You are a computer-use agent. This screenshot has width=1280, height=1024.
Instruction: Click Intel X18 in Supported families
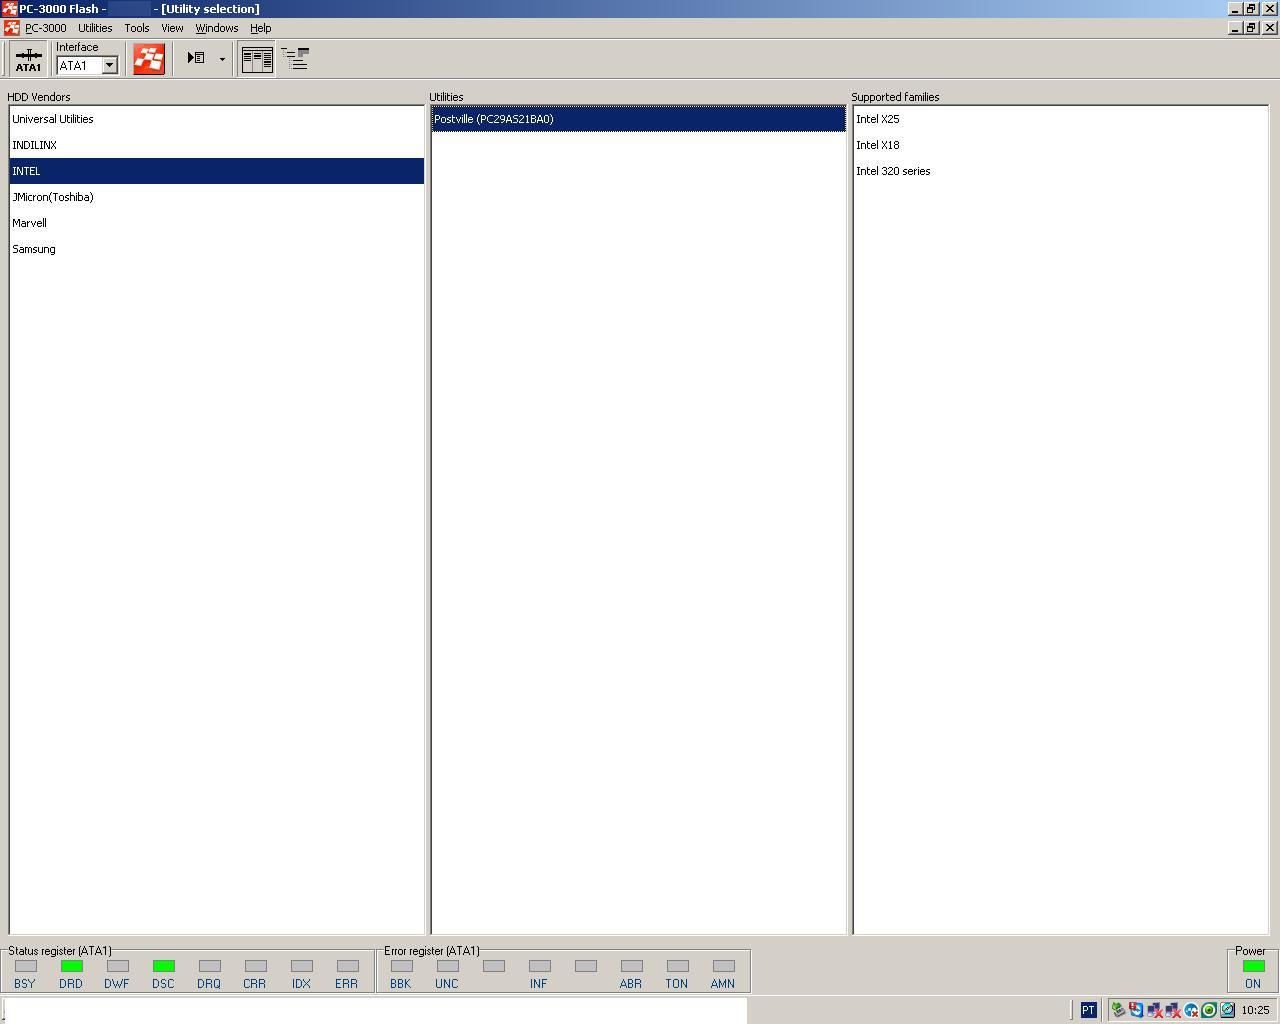coord(1060,145)
